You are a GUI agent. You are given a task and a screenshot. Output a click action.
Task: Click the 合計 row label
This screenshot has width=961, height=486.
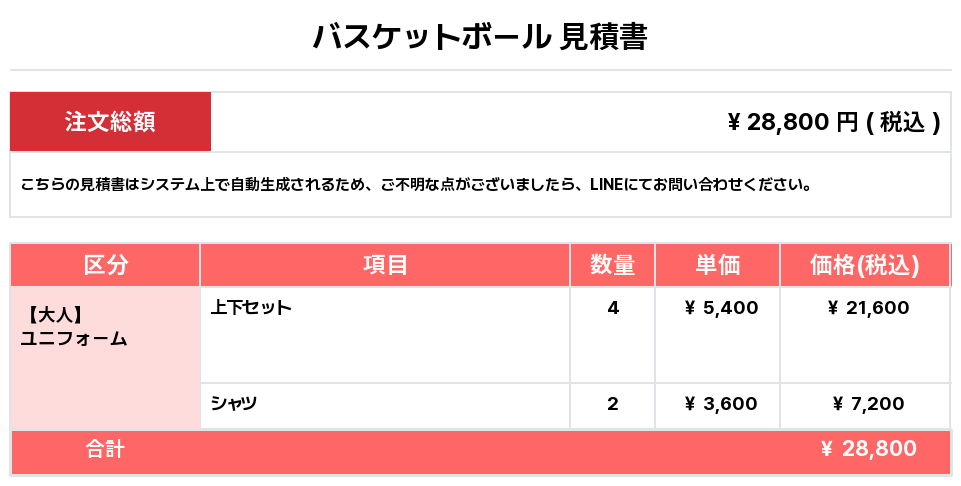tap(105, 449)
